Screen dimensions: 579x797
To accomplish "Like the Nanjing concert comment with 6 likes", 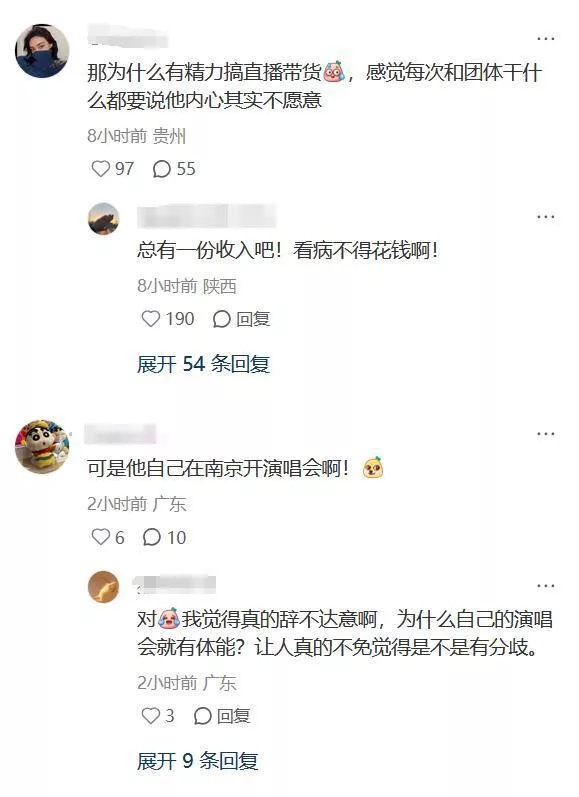I will pos(101,537).
